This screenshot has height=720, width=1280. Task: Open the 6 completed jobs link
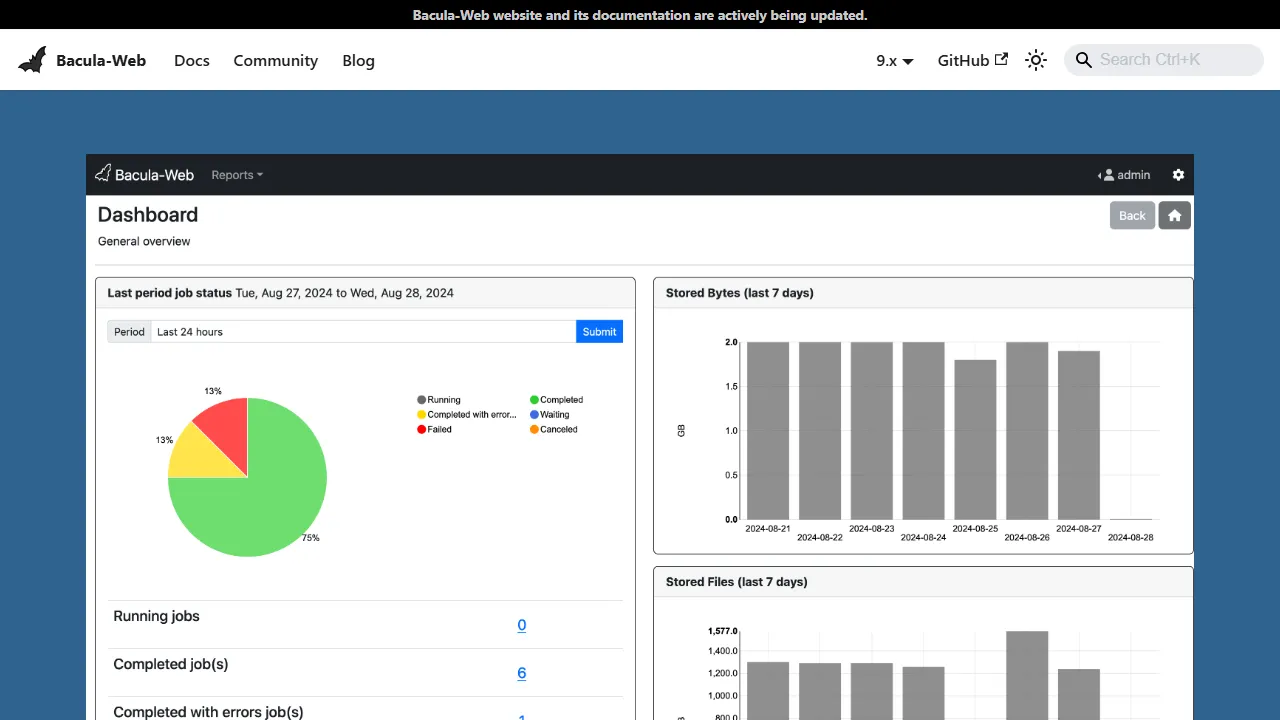click(521, 673)
